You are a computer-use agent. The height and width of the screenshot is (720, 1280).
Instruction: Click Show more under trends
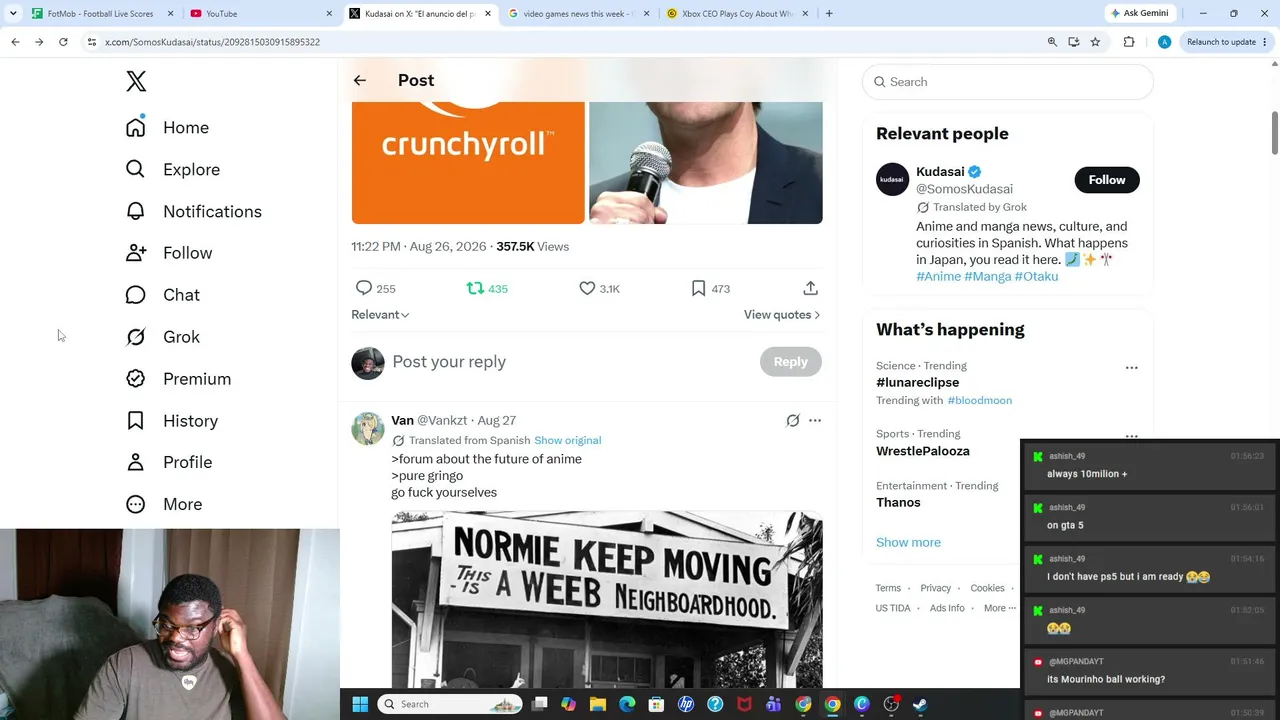(x=908, y=542)
